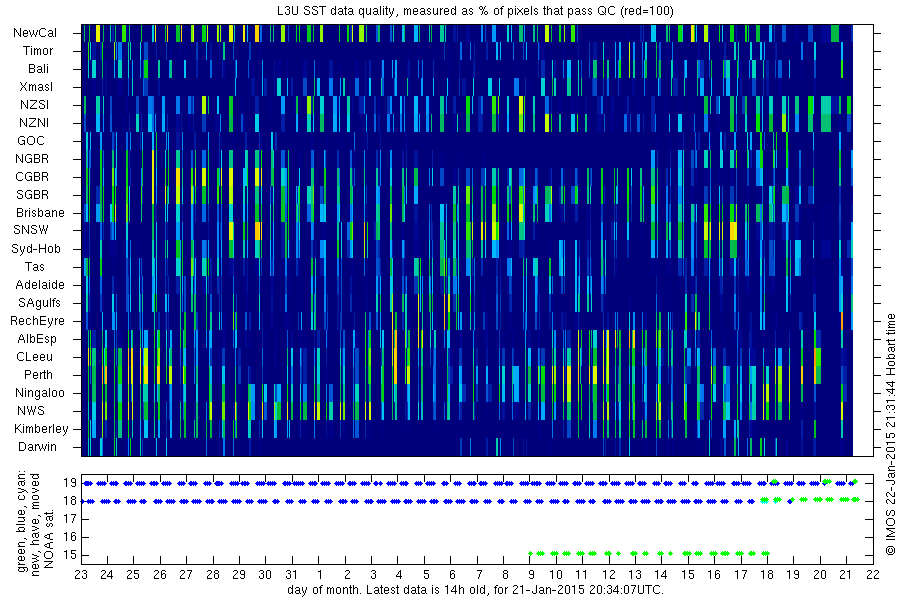Click the Syd-Hob row label
This screenshot has height=600, width=900.
click(x=36, y=249)
